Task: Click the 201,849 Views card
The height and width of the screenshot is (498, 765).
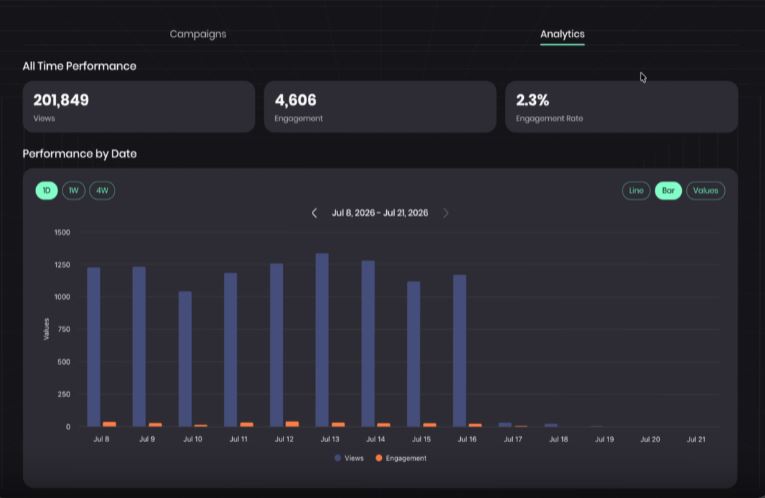Action: coord(139,107)
